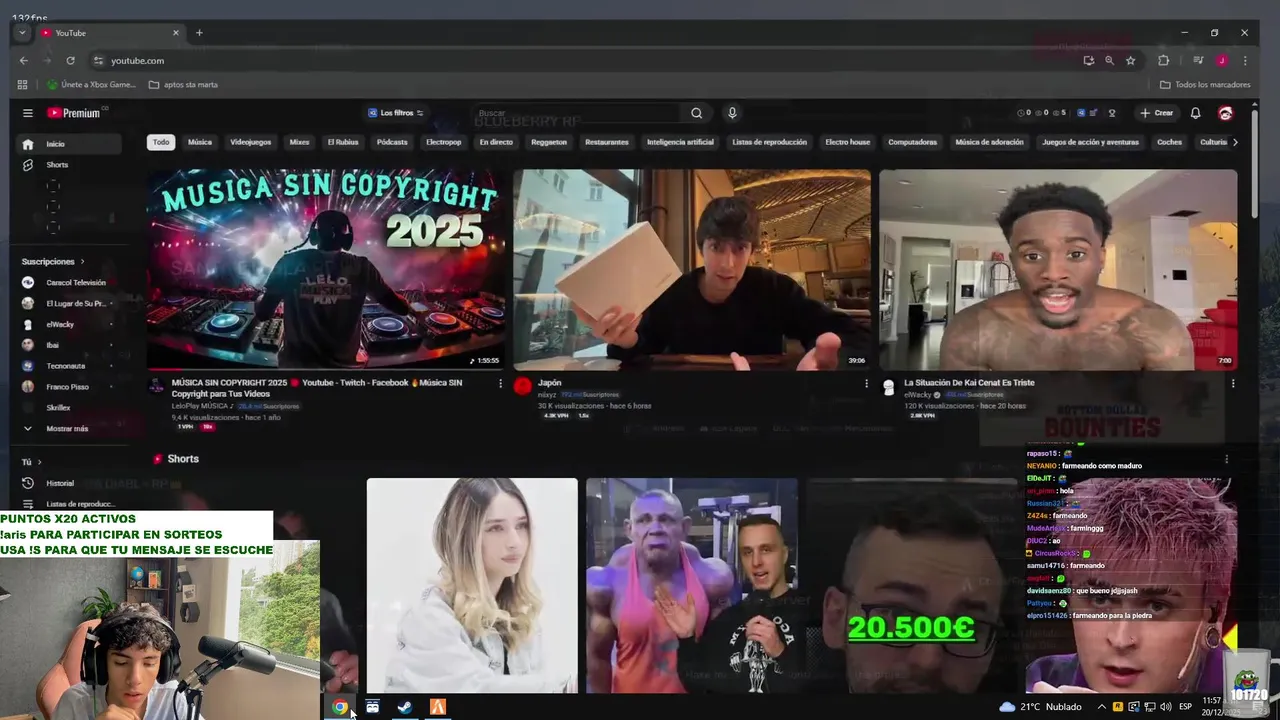Image resolution: width=1280 pixels, height=720 pixels.
Task: Click the YouTube search input field
Action: coord(577,113)
